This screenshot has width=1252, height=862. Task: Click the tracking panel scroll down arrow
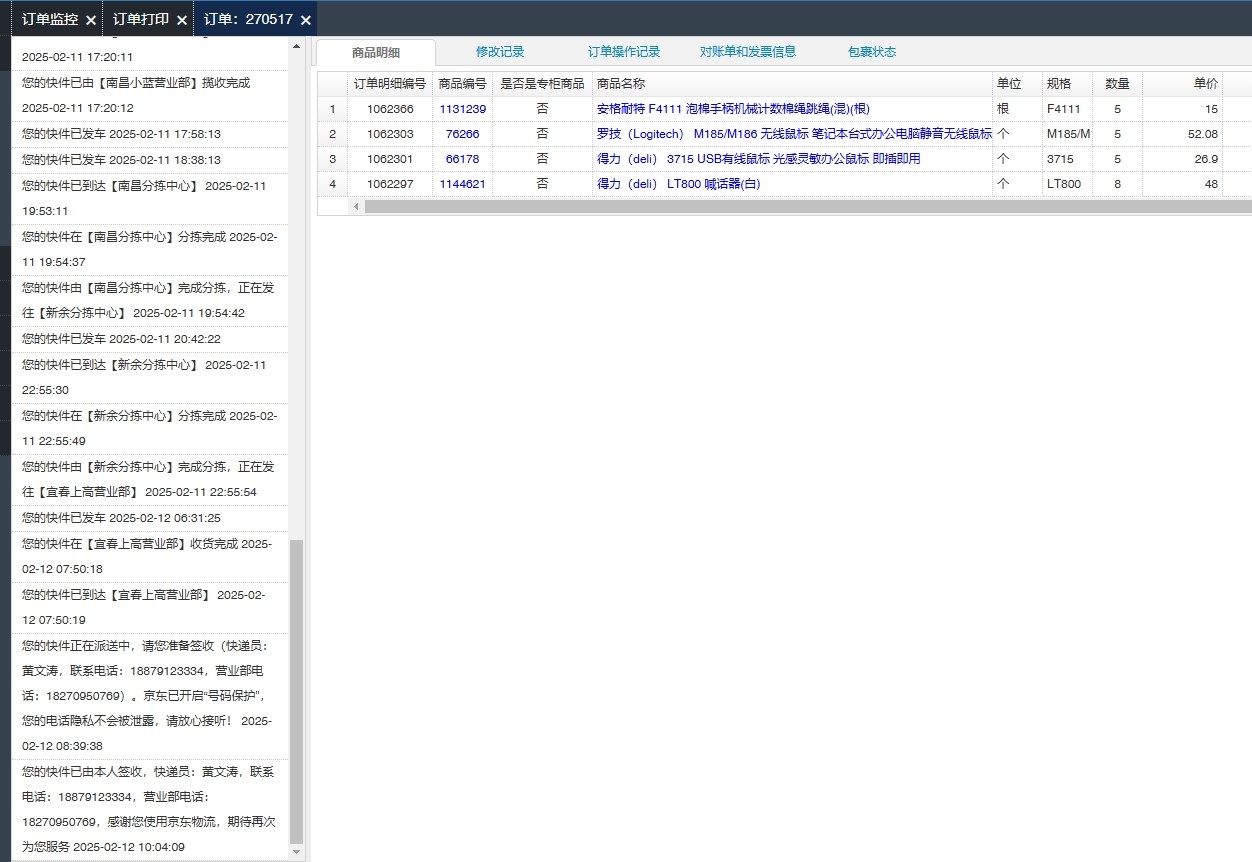pyautogui.click(x=296, y=852)
